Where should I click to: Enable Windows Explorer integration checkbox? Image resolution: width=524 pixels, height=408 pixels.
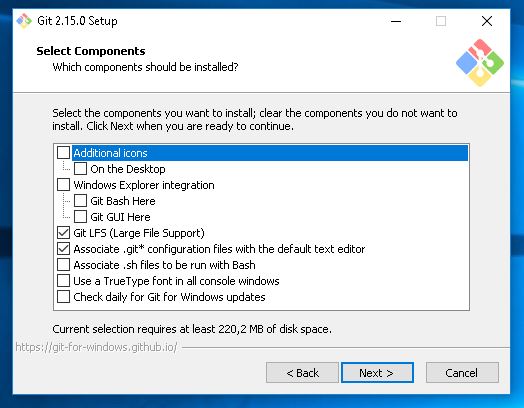[63, 185]
